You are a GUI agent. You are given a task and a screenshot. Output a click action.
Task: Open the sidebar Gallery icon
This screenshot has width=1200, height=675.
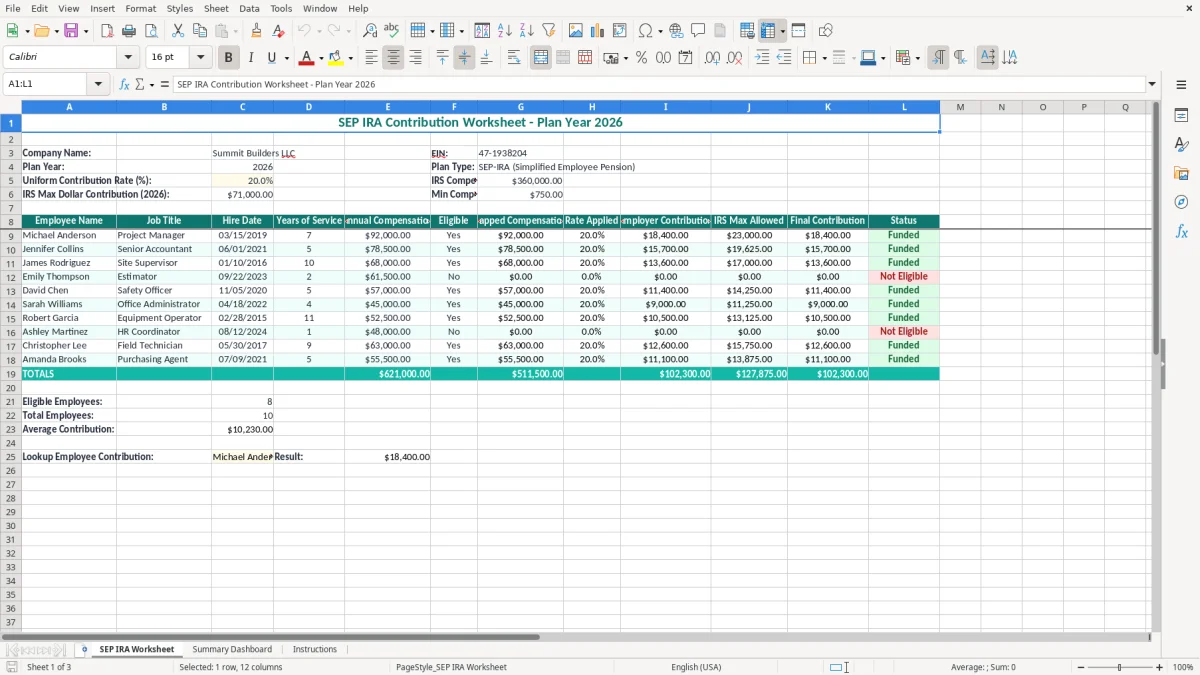click(1181, 173)
